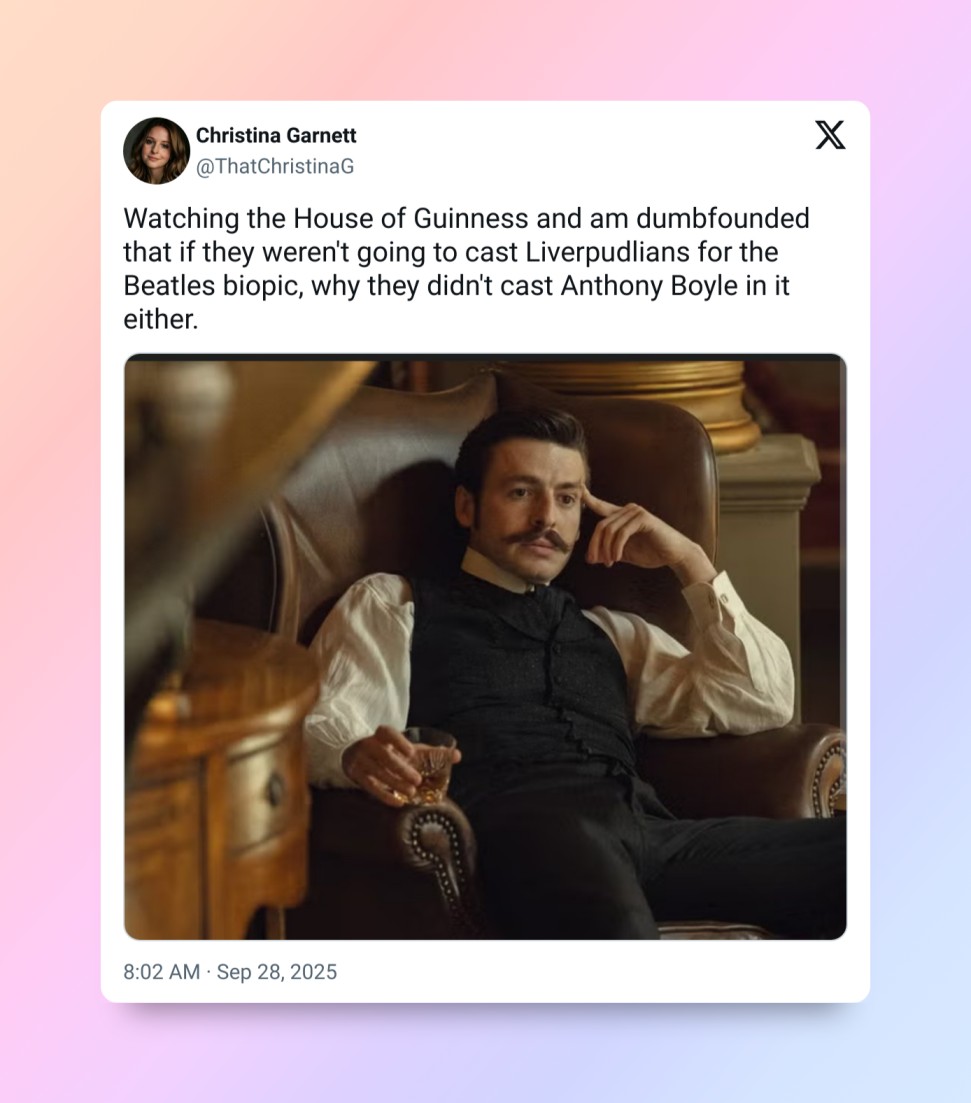
Task: Click the words House of Guinness
Action: [x=411, y=218]
